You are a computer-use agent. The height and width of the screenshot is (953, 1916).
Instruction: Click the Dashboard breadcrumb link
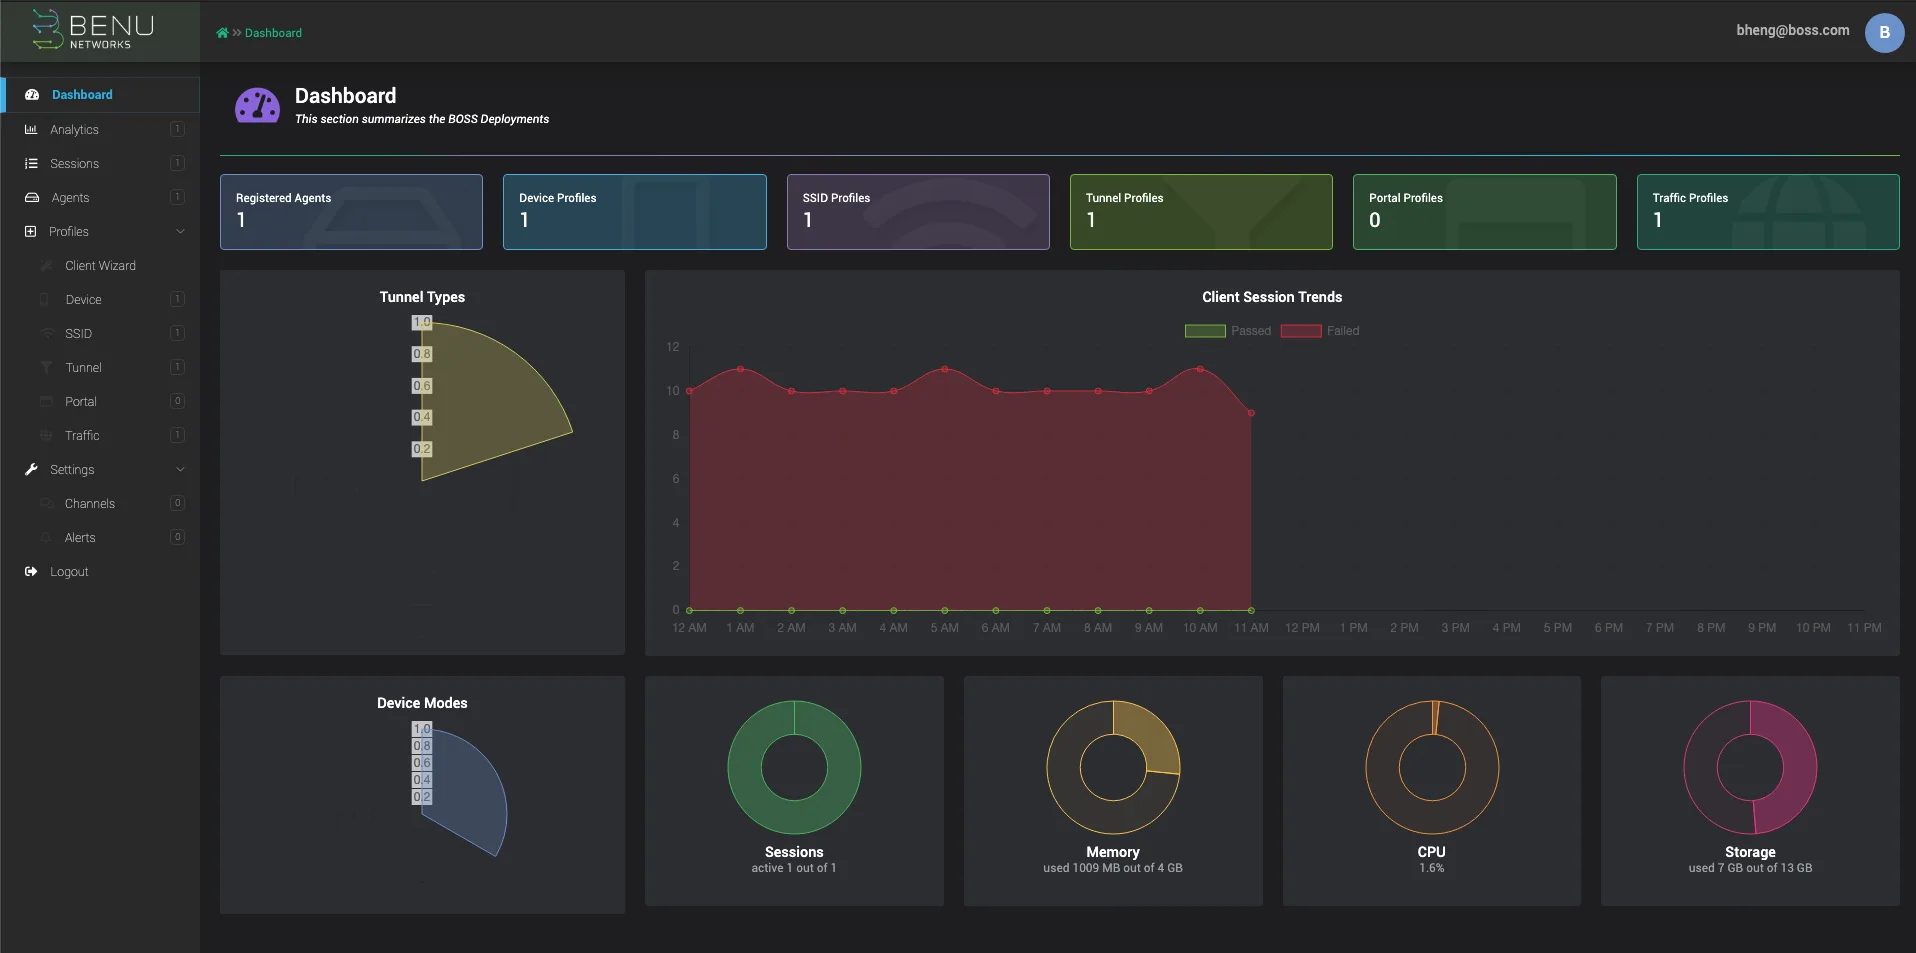click(x=273, y=33)
